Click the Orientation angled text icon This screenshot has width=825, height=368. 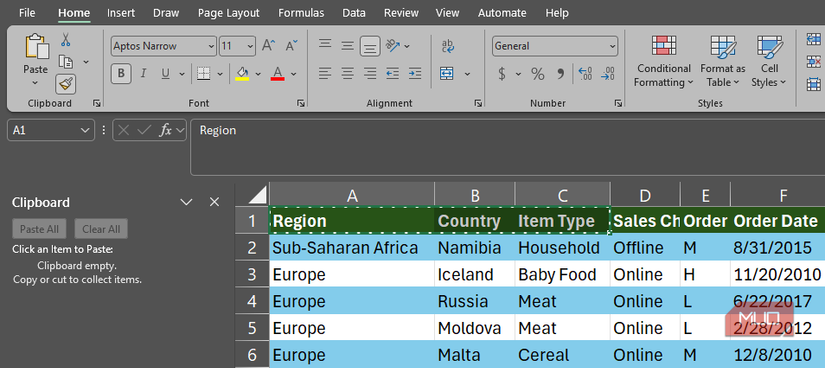(393, 46)
